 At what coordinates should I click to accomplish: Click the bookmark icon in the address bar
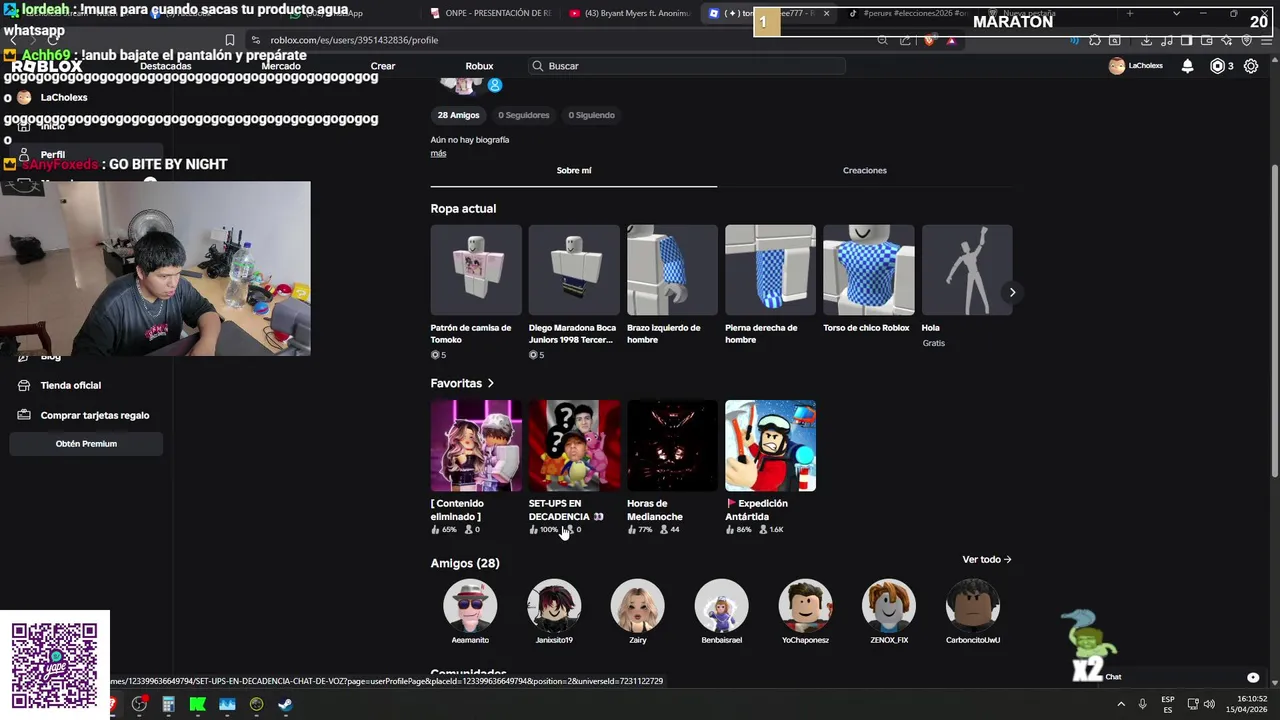pos(230,40)
